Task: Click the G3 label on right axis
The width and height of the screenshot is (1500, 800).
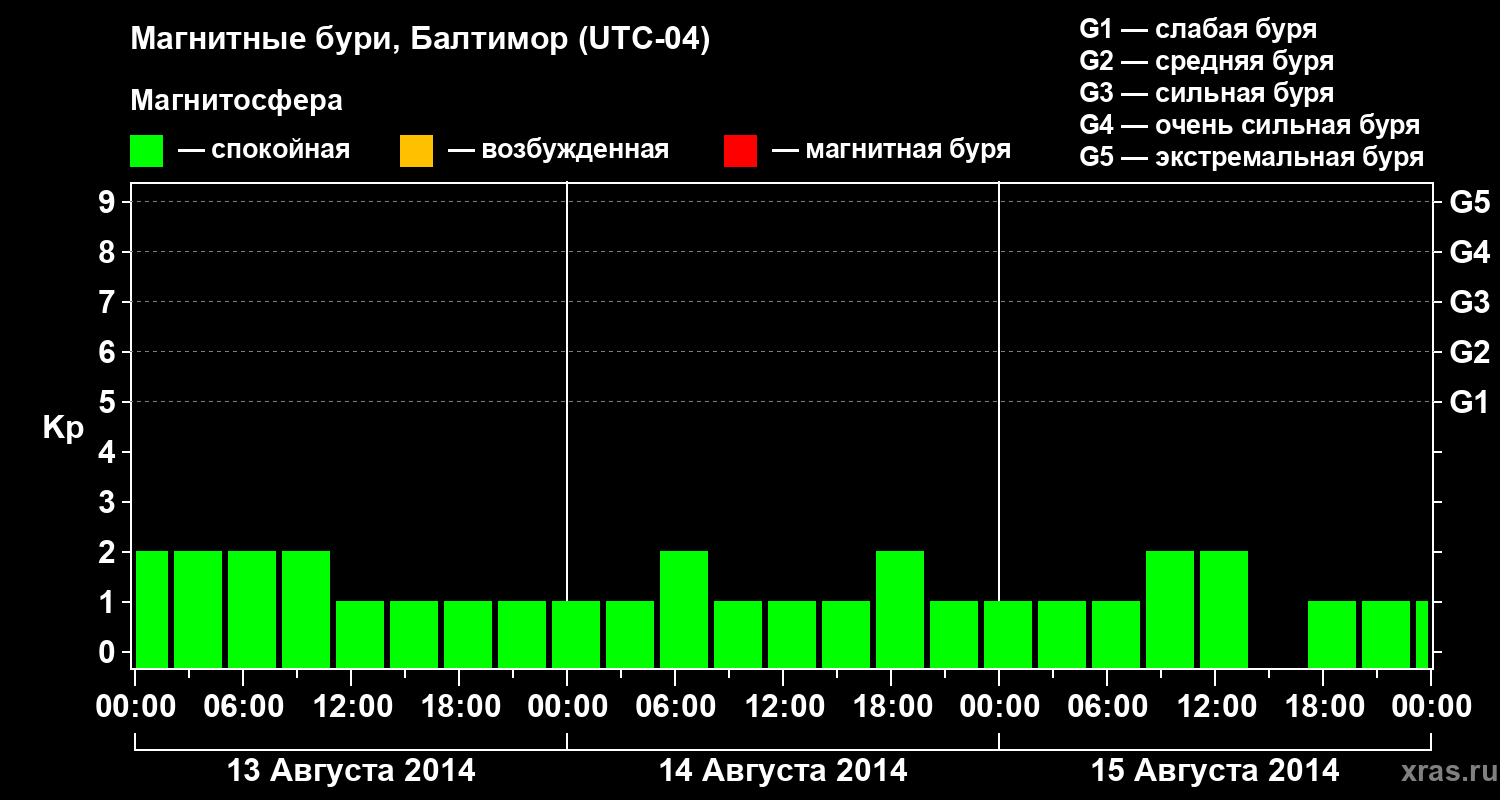Action: (x=1470, y=302)
